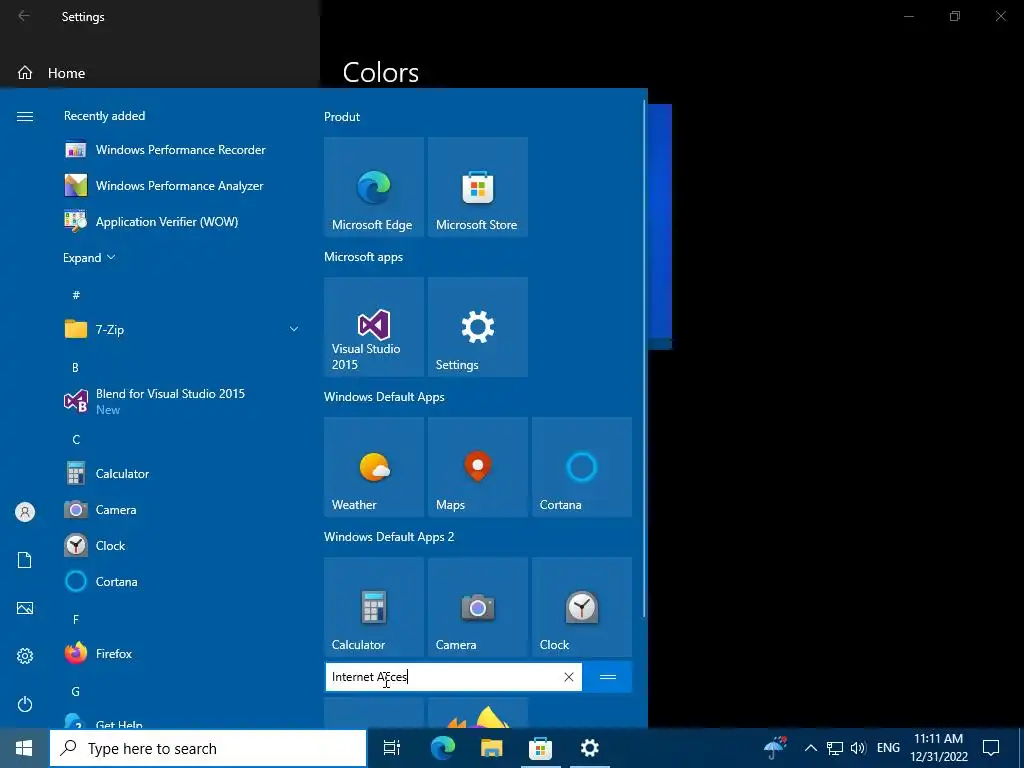Screen dimensions: 1024x768
Task: Open the Settings tile
Action: (477, 327)
